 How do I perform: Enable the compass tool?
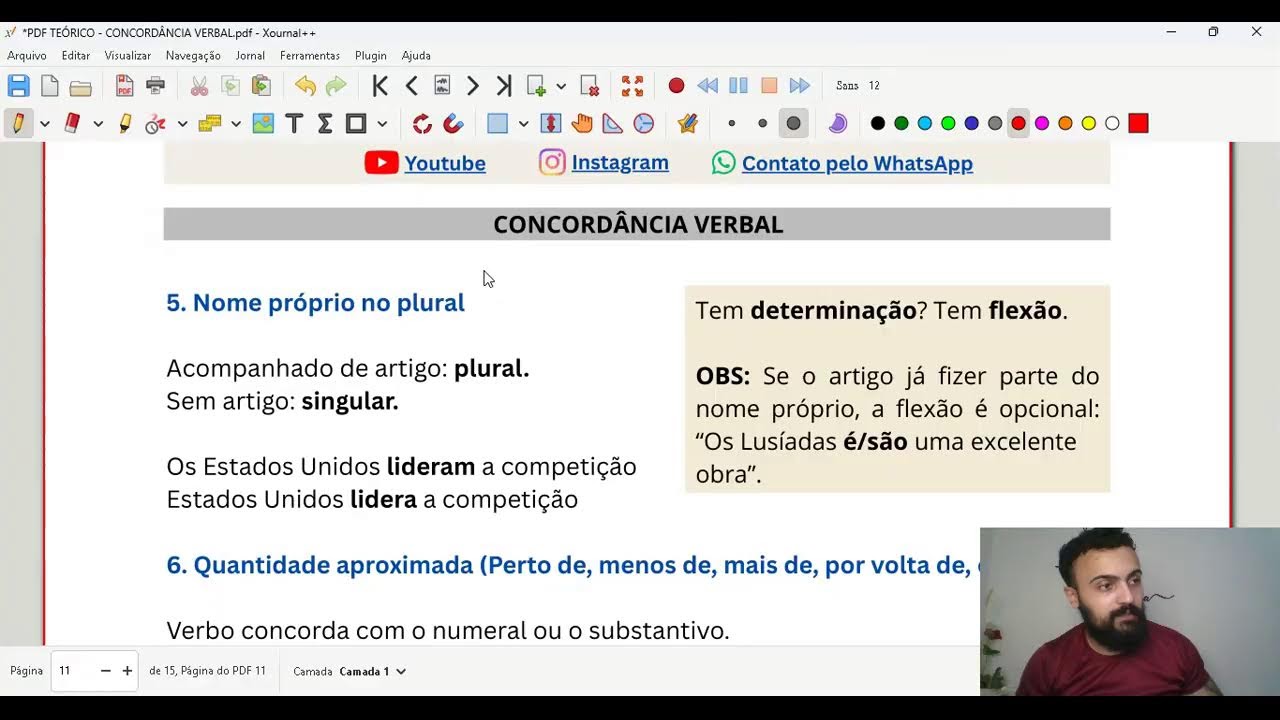click(644, 124)
